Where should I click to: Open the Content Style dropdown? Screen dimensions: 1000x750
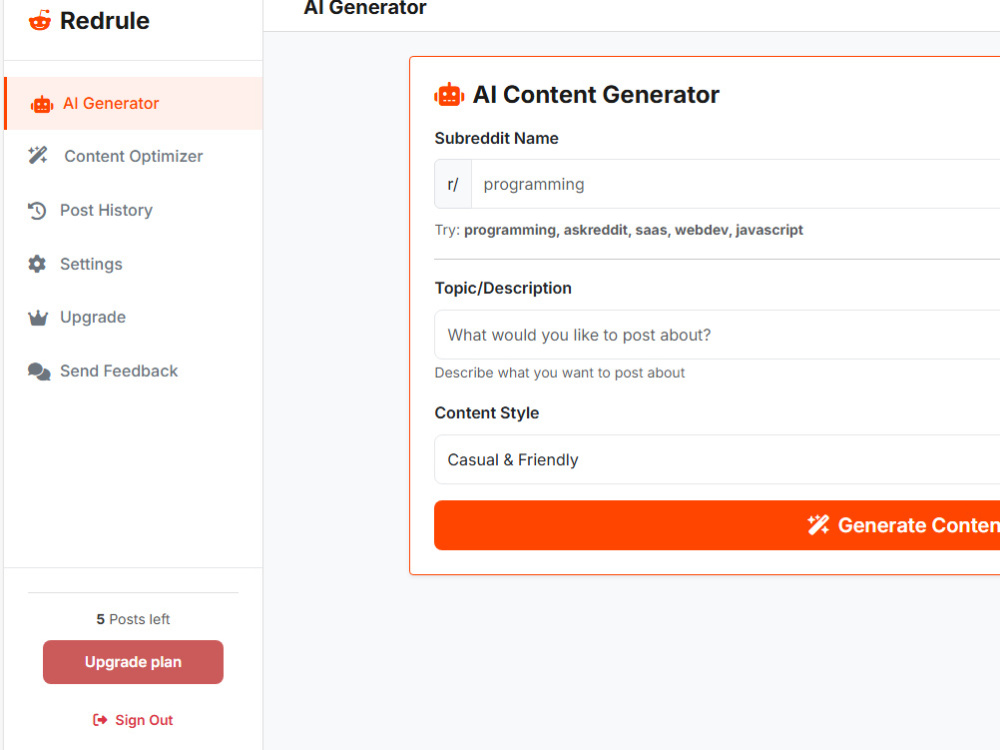tap(717, 459)
